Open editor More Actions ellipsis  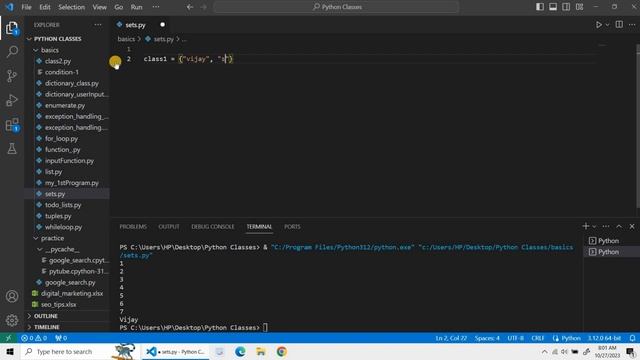pos(632,24)
